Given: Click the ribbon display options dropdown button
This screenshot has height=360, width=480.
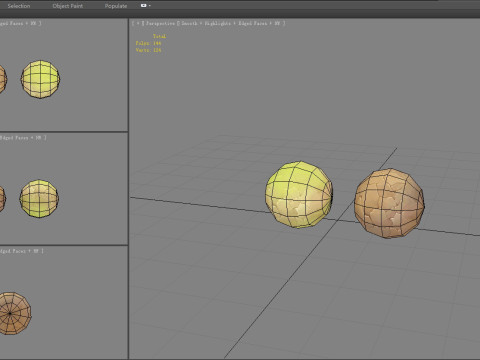Looking at the screenshot, I should (x=146, y=6).
